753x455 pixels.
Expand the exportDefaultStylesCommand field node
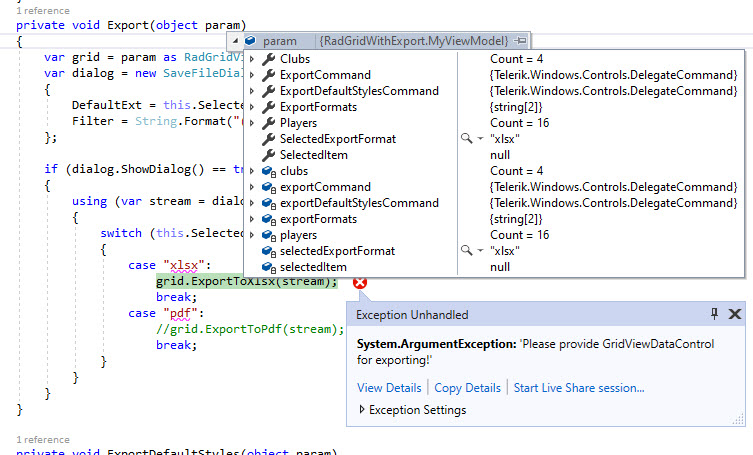click(x=252, y=203)
